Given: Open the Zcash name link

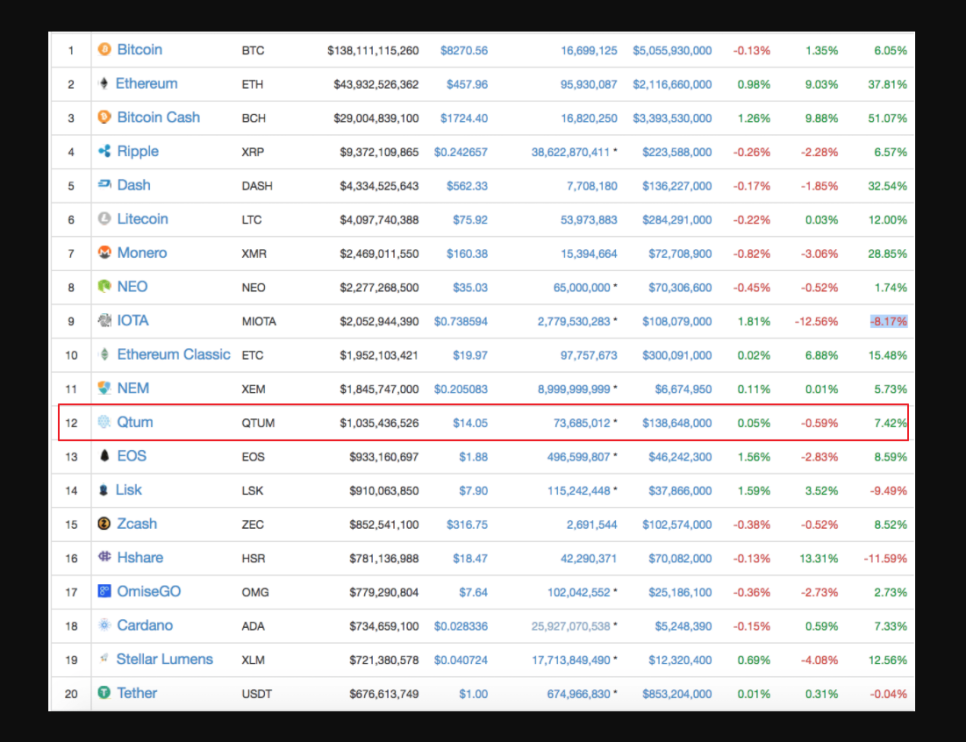Looking at the screenshot, I should 137,524.
